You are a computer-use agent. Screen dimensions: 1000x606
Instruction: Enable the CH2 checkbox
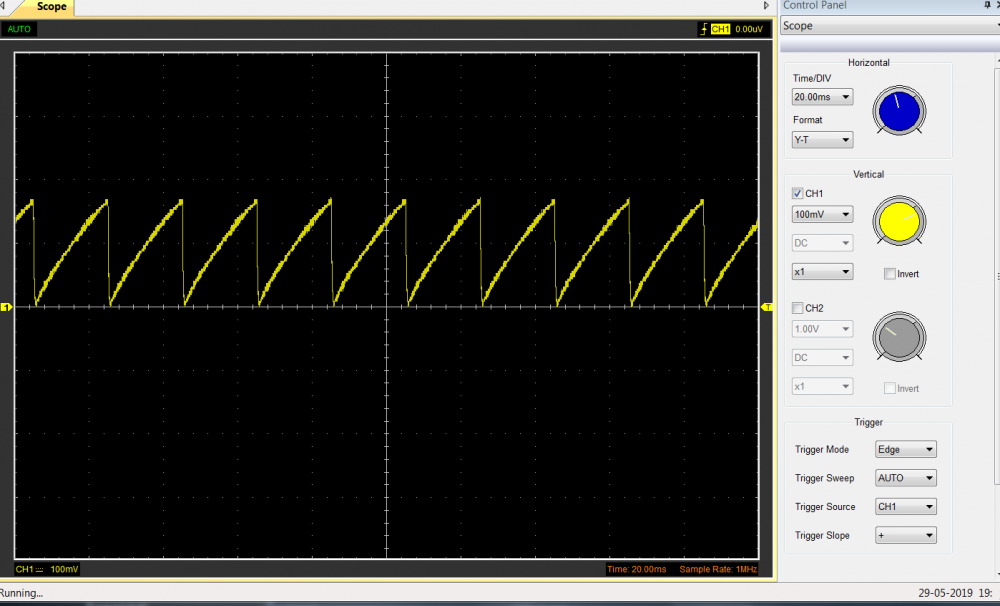click(797, 308)
